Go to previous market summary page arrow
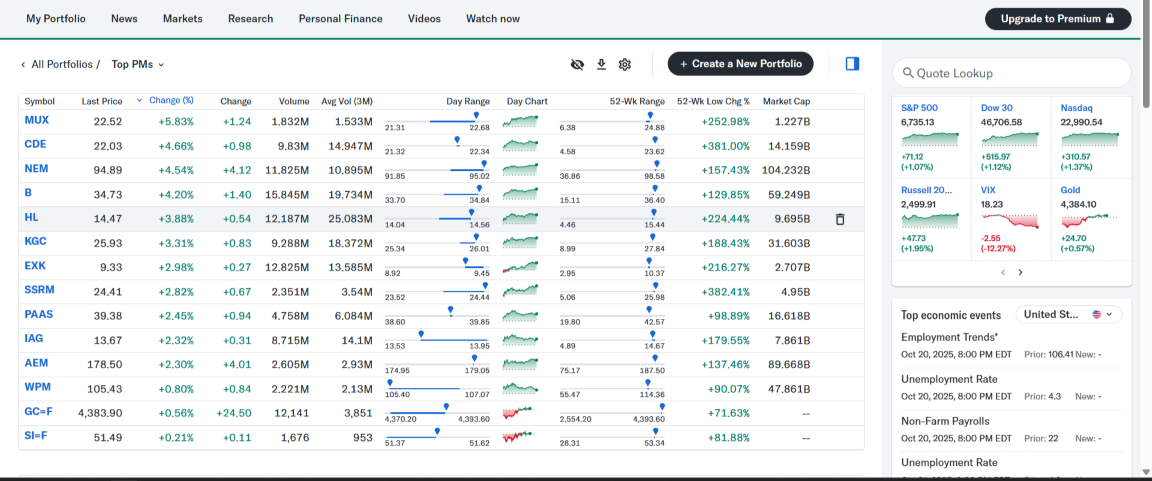 pyautogui.click(x=1003, y=272)
